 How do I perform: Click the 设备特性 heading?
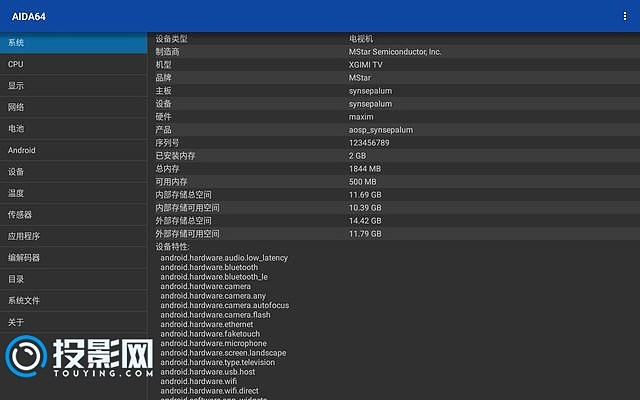[172, 247]
